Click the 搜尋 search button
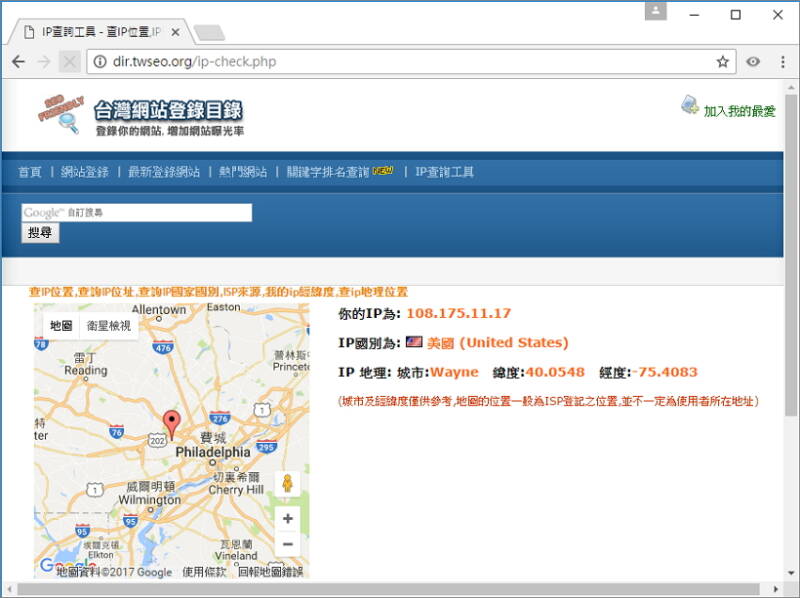 (40, 233)
